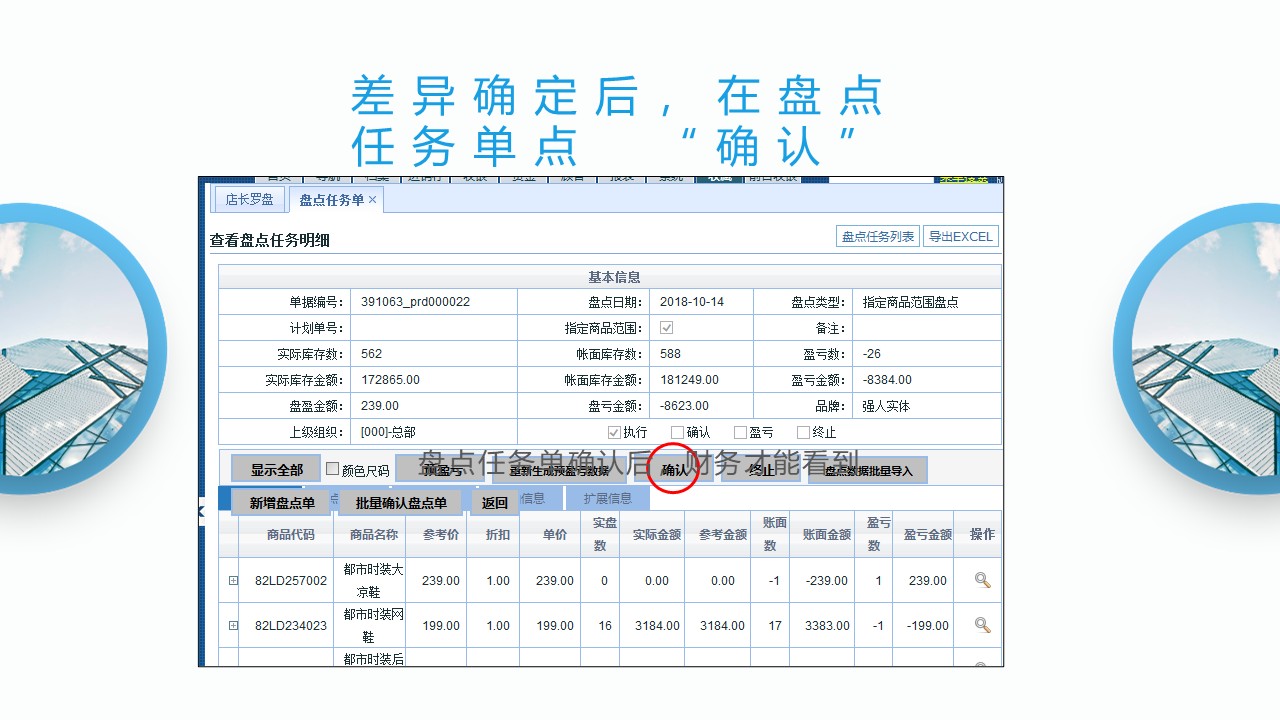This screenshot has height=720, width=1280.
Task: Toggle the 颜色尺码 checkbox
Action: click(x=333, y=469)
